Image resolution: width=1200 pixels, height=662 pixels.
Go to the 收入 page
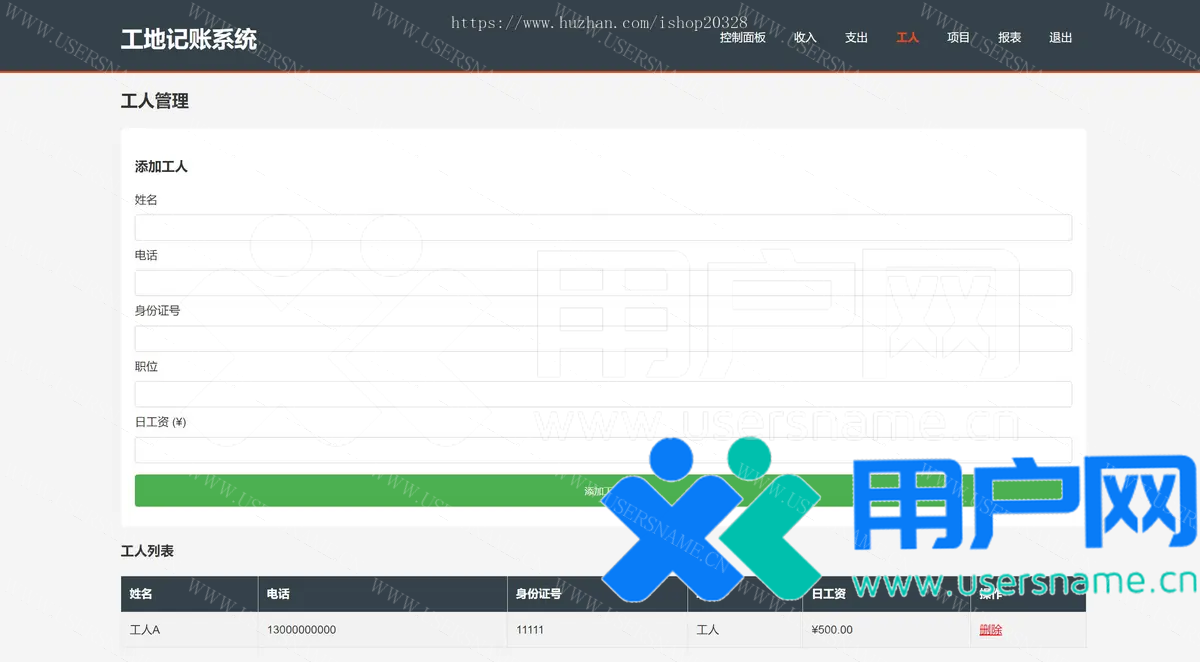[x=805, y=38]
